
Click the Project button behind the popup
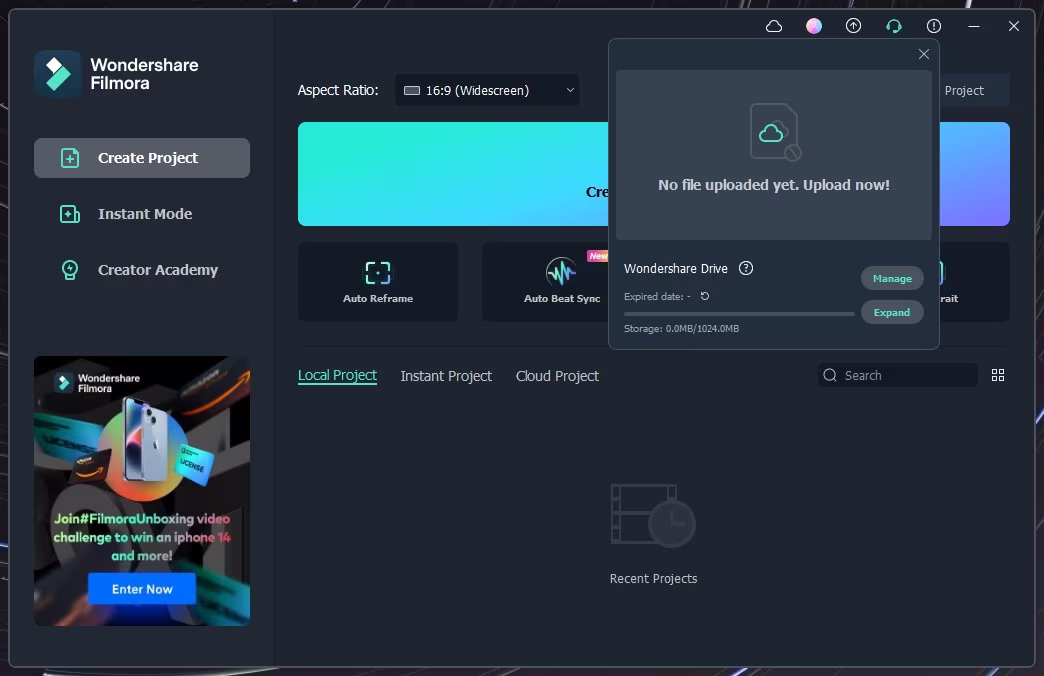975,91
